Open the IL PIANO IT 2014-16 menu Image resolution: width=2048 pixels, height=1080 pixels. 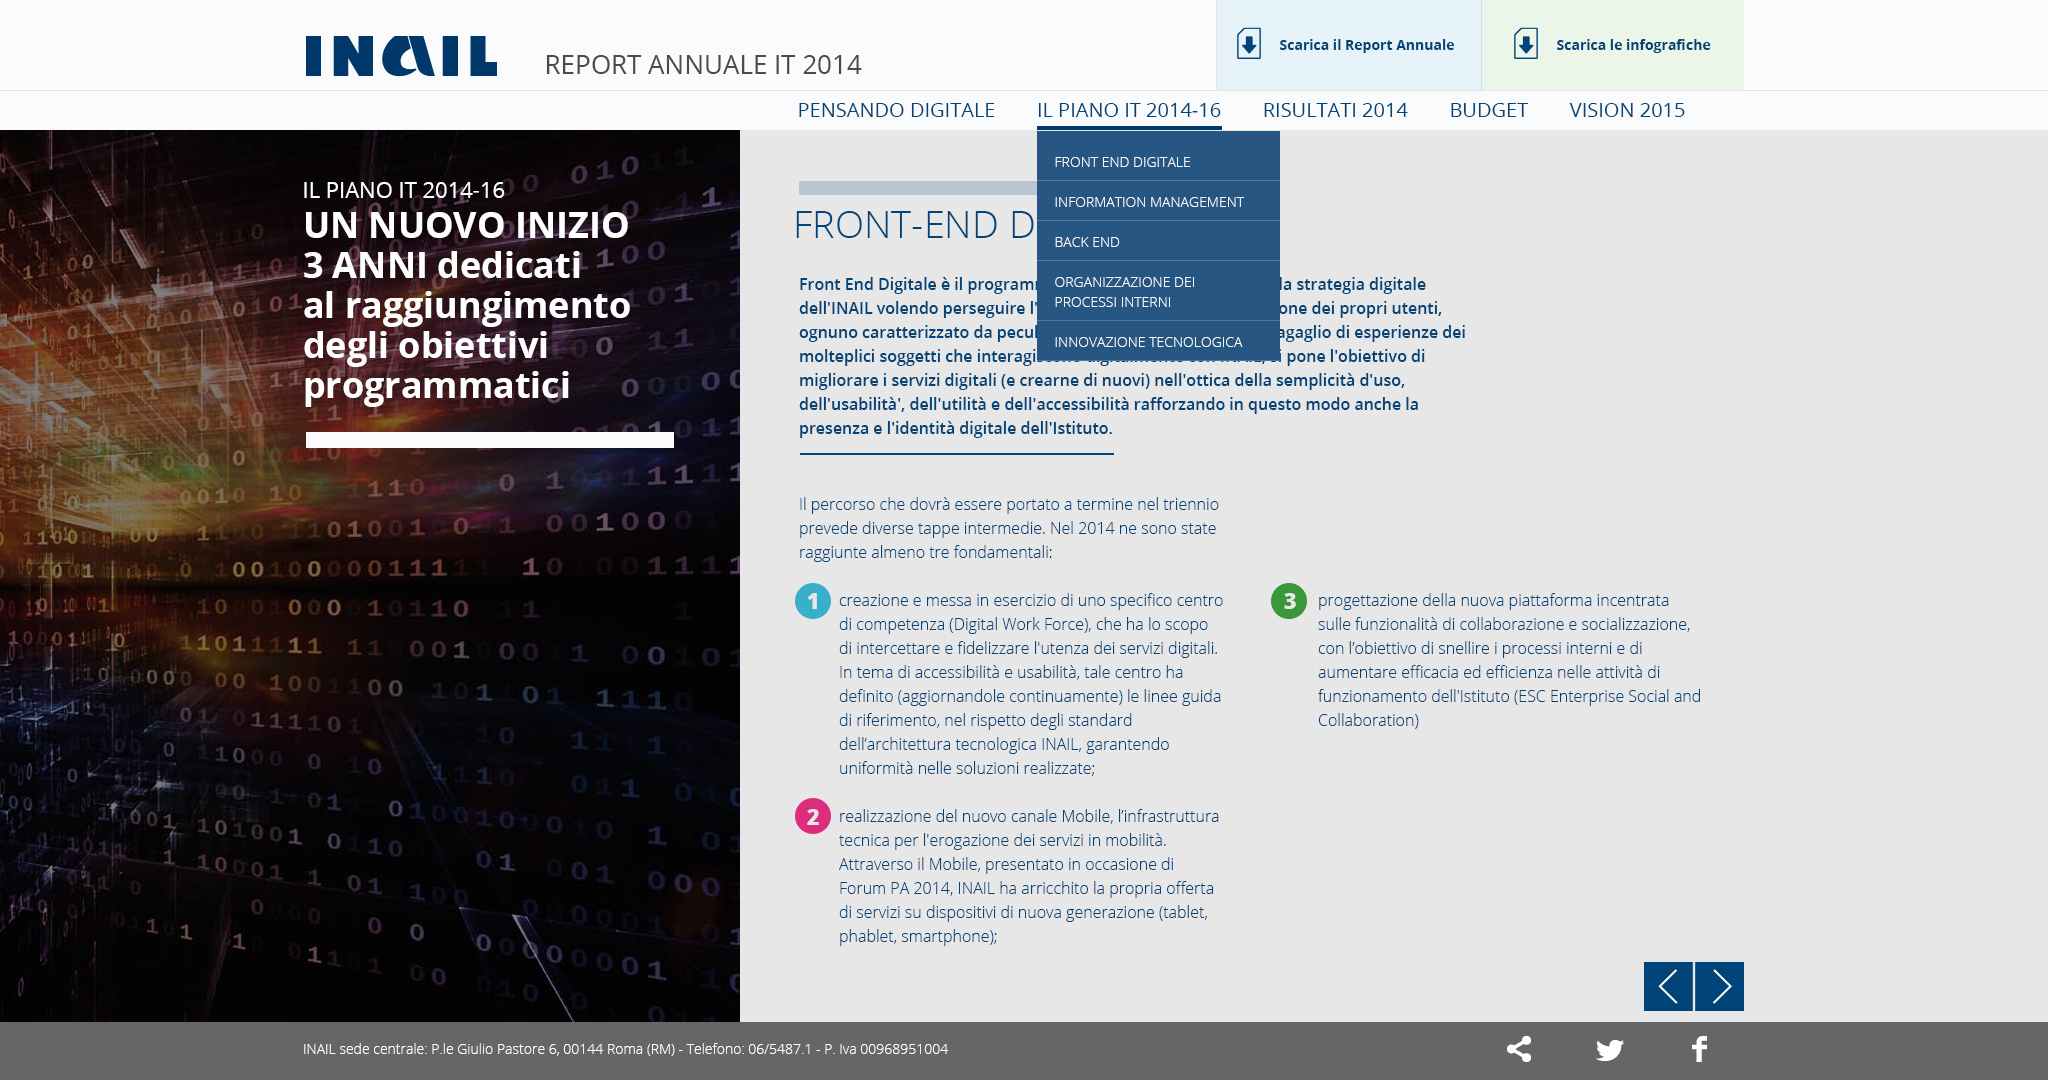pos(1129,110)
